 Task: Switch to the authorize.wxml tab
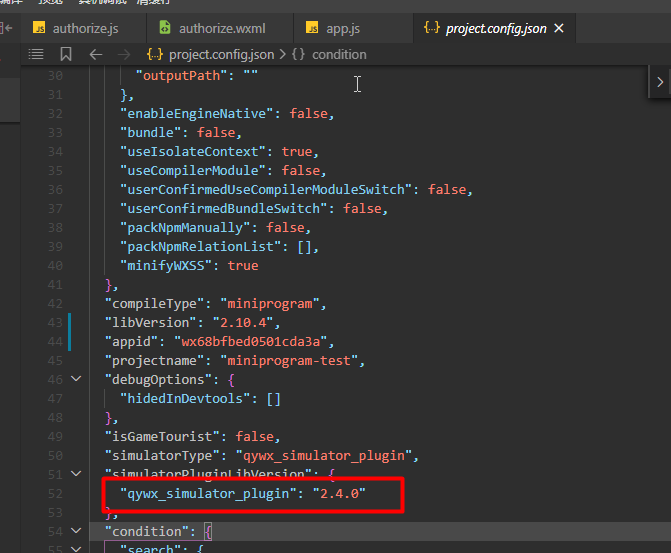point(220,28)
